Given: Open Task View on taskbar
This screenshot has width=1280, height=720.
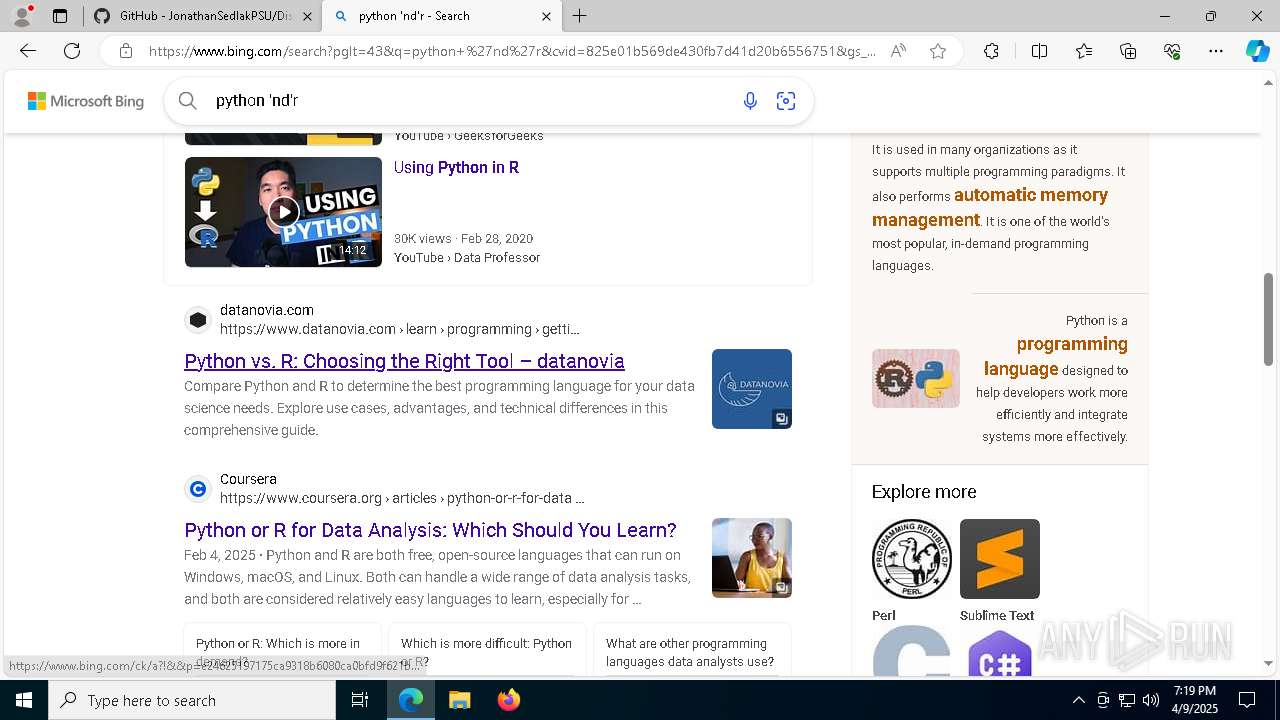Looking at the screenshot, I should coord(360,700).
